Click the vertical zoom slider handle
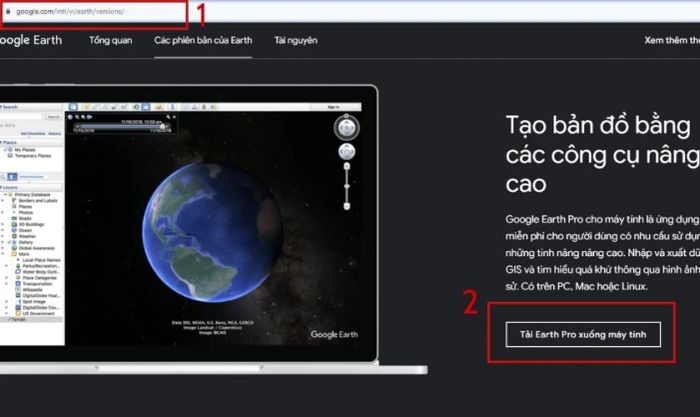The image size is (700, 417). coord(346,186)
